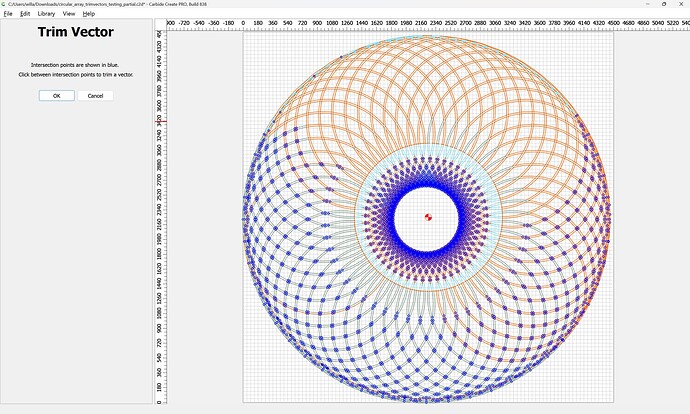Open the Help menu

point(89,13)
